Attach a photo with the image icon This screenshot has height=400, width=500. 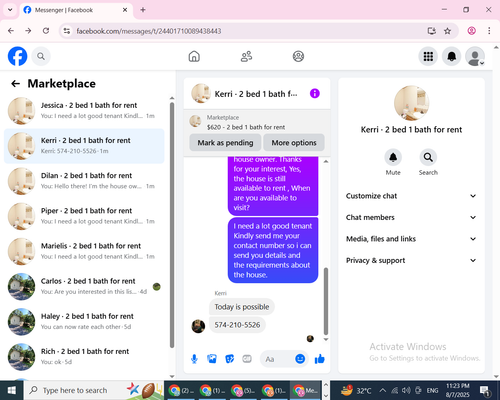pos(212,359)
